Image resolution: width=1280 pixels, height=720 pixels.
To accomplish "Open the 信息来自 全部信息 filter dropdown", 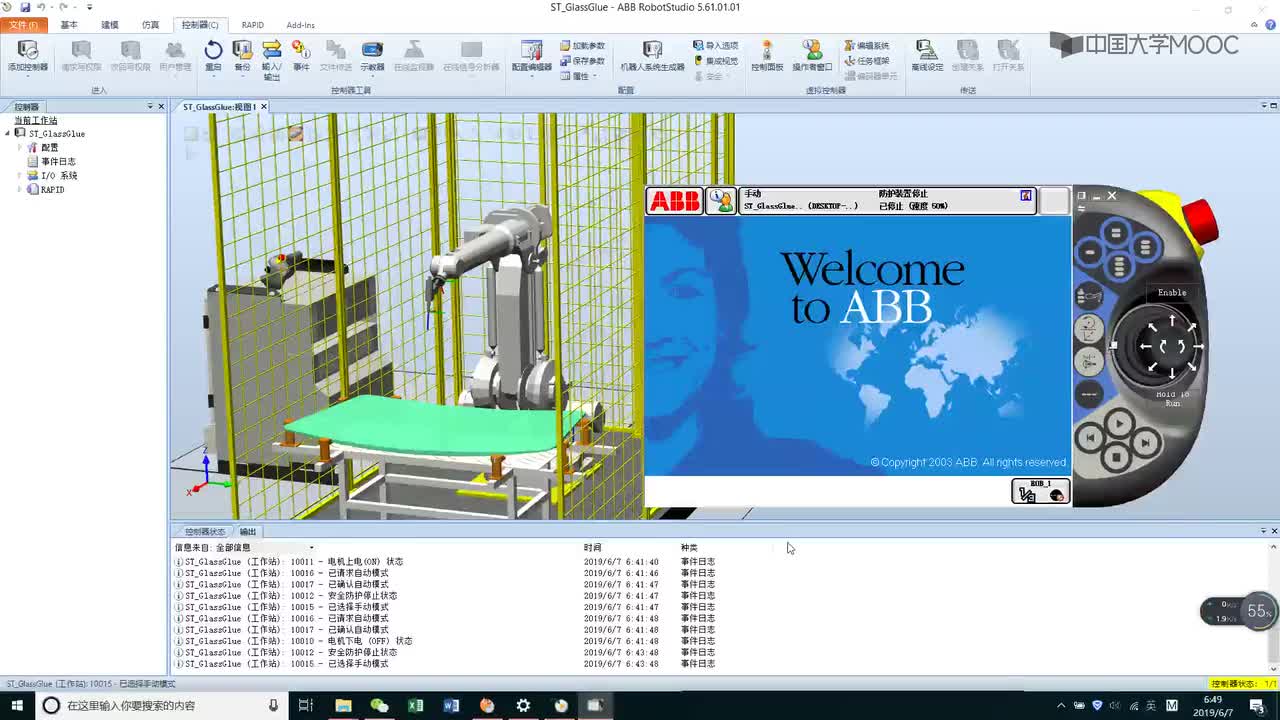I will (311, 547).
